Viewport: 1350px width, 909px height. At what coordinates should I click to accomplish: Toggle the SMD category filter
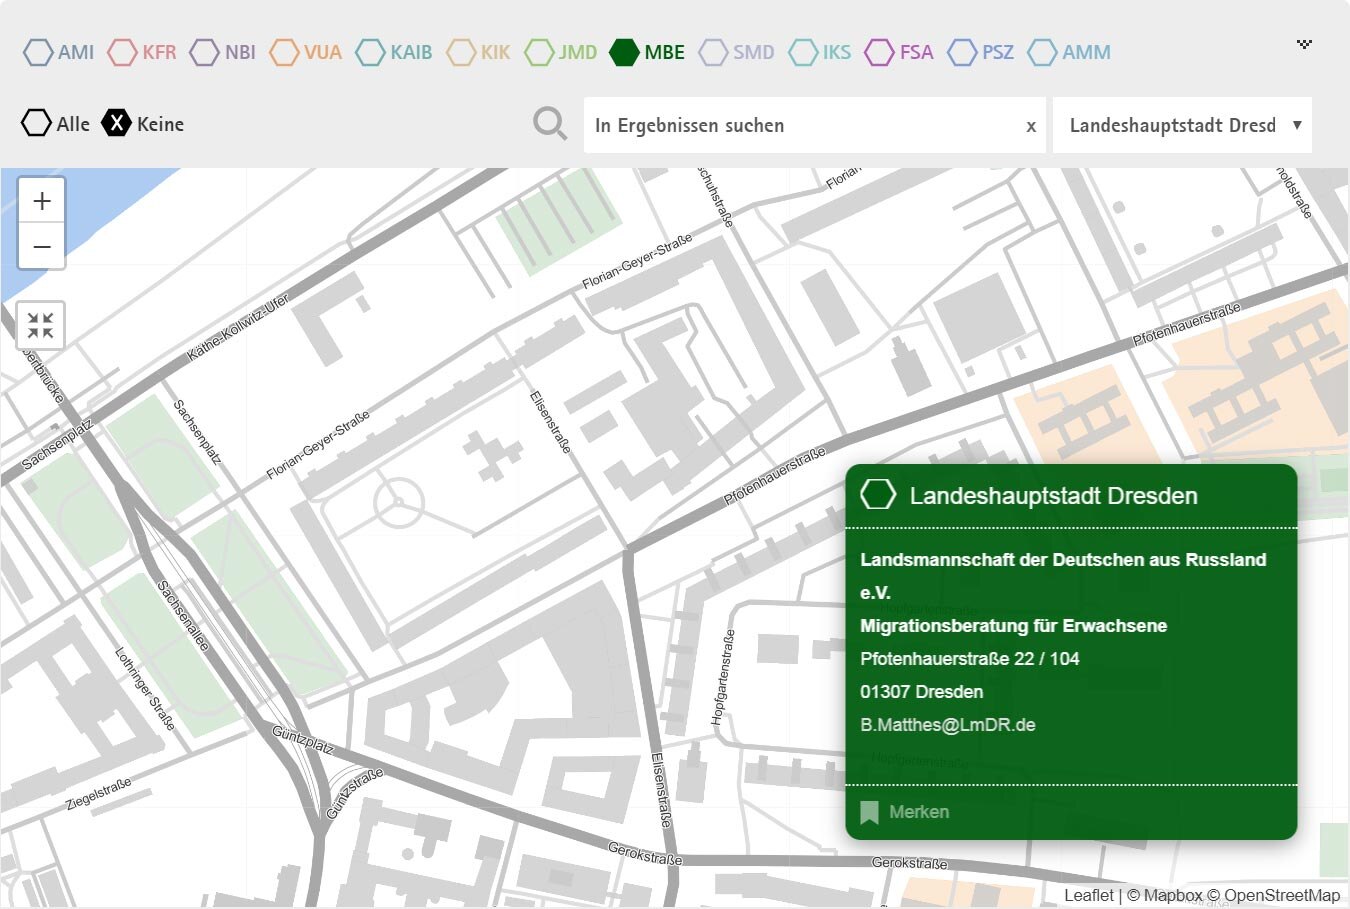(x=737, y=52)
